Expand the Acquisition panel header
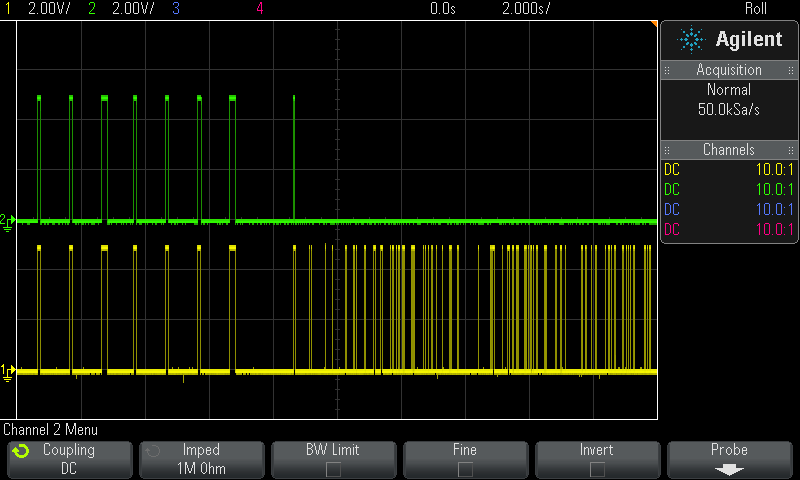This screenshot has width=800, height=480. [729, 70]
